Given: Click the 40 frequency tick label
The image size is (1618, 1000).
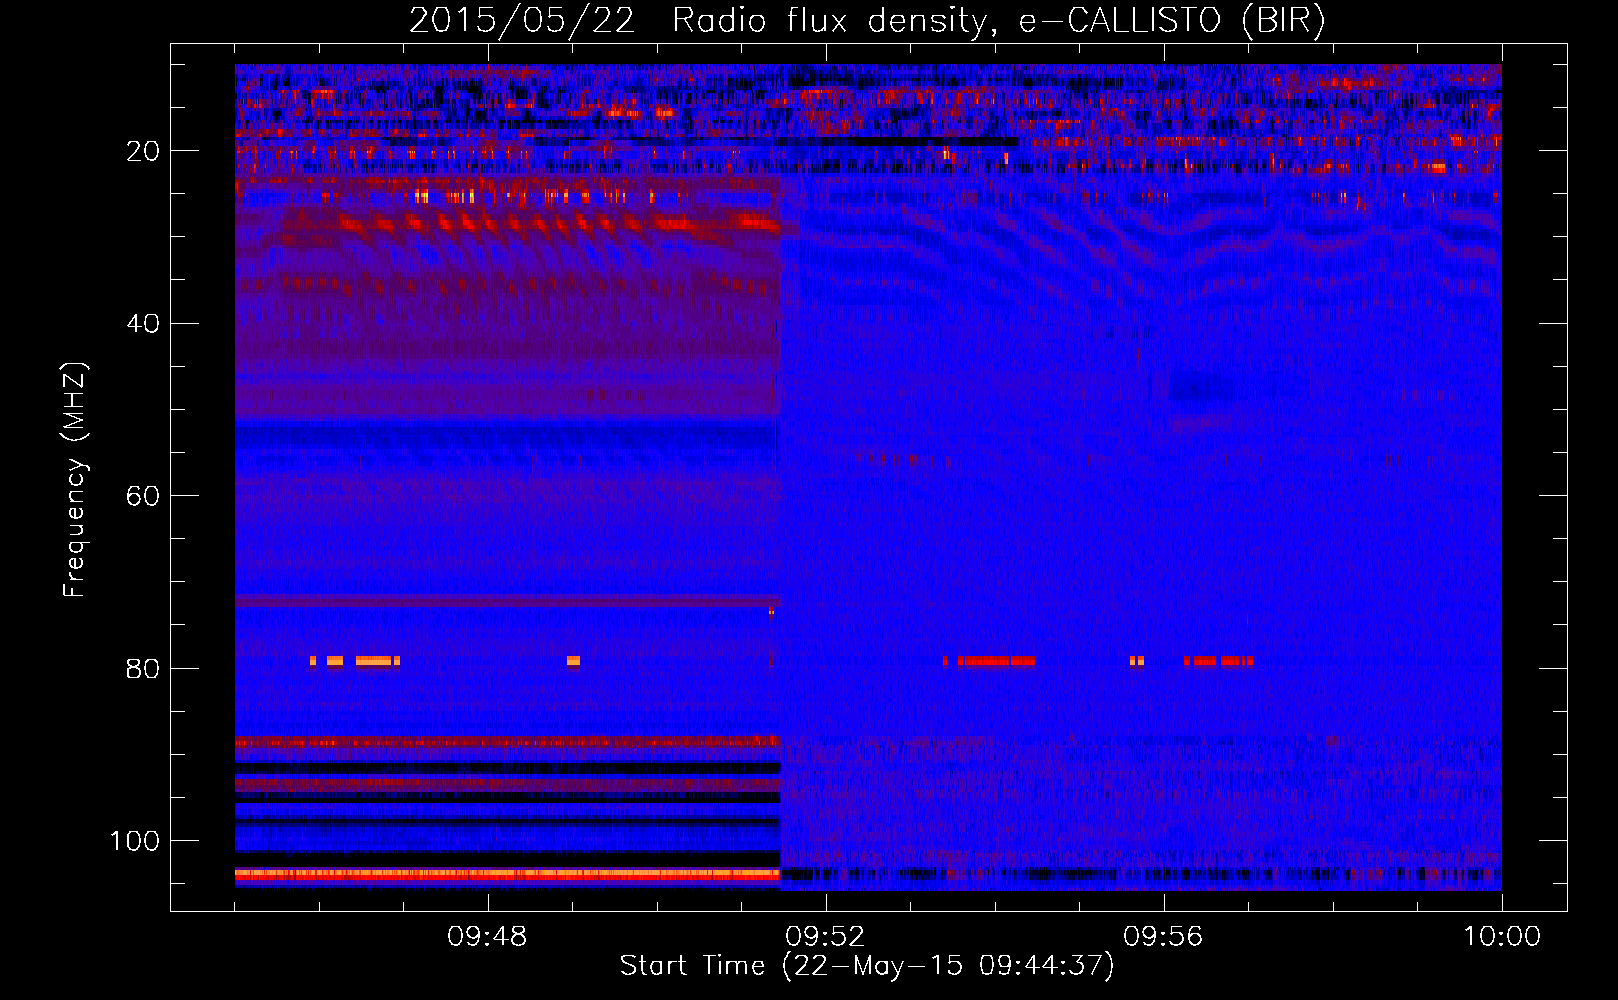Looking at the screenshot, I should [143, 324].
